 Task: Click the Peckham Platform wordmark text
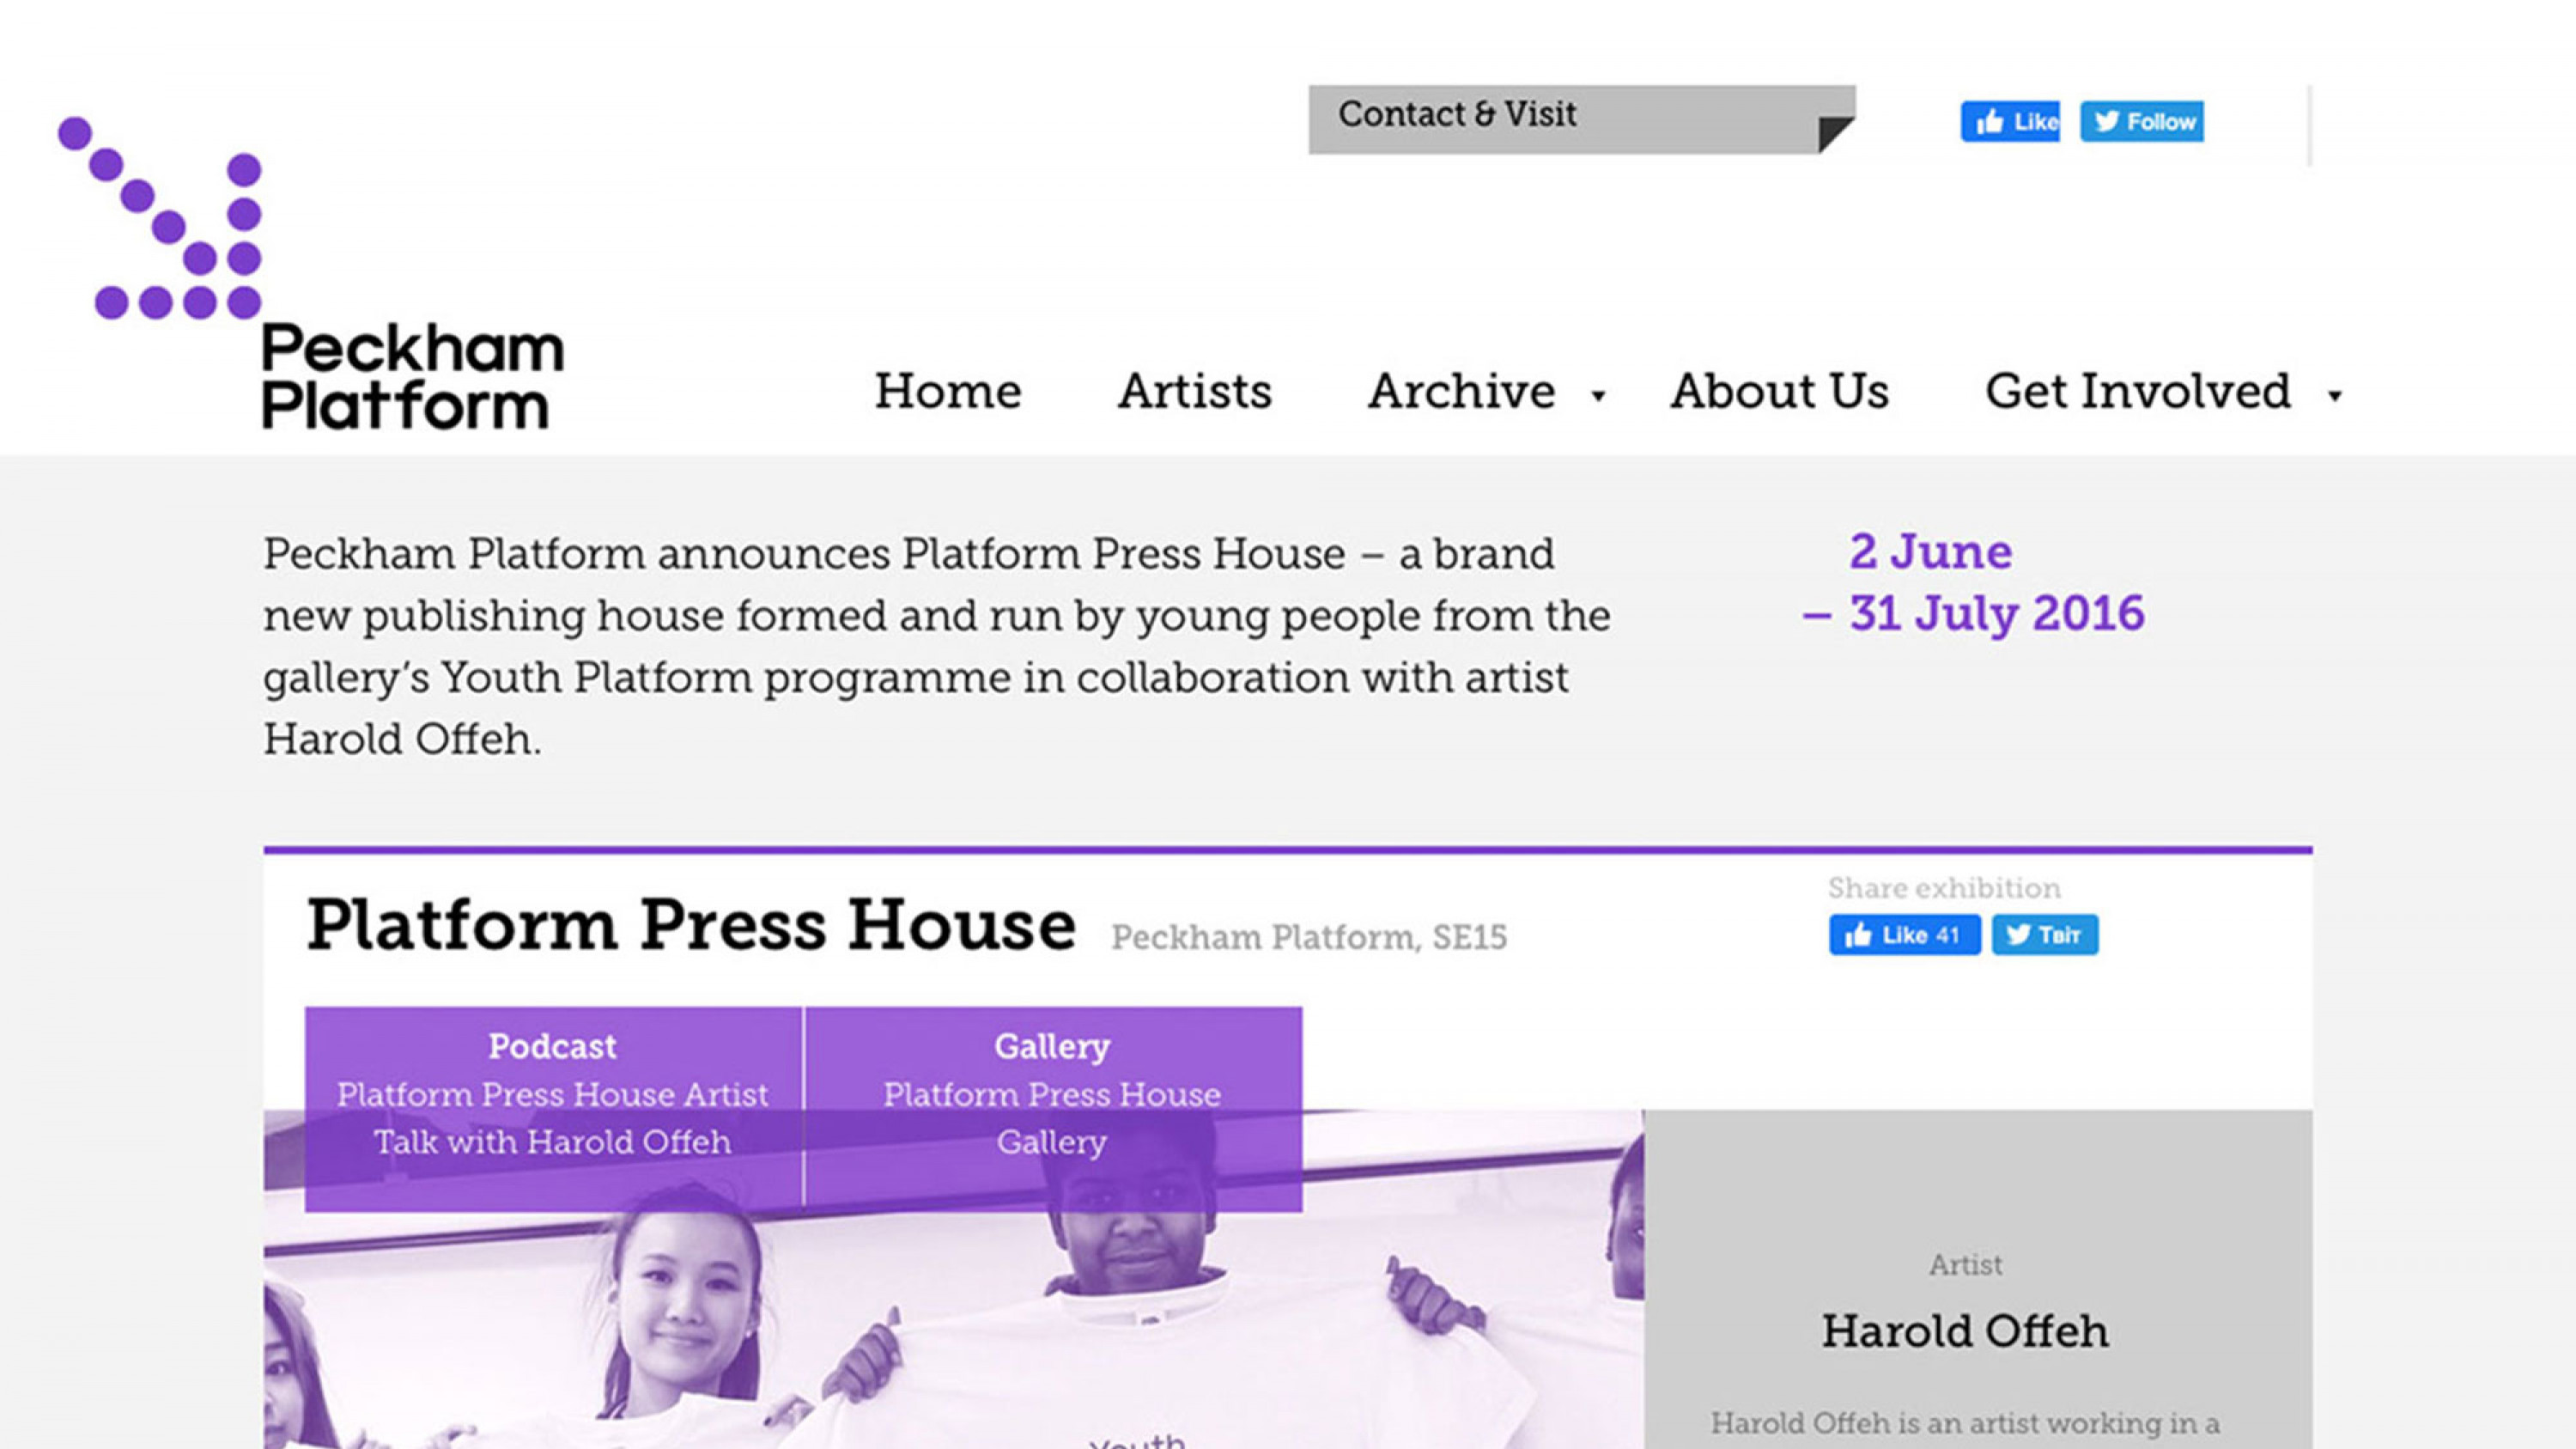(412, 377)
